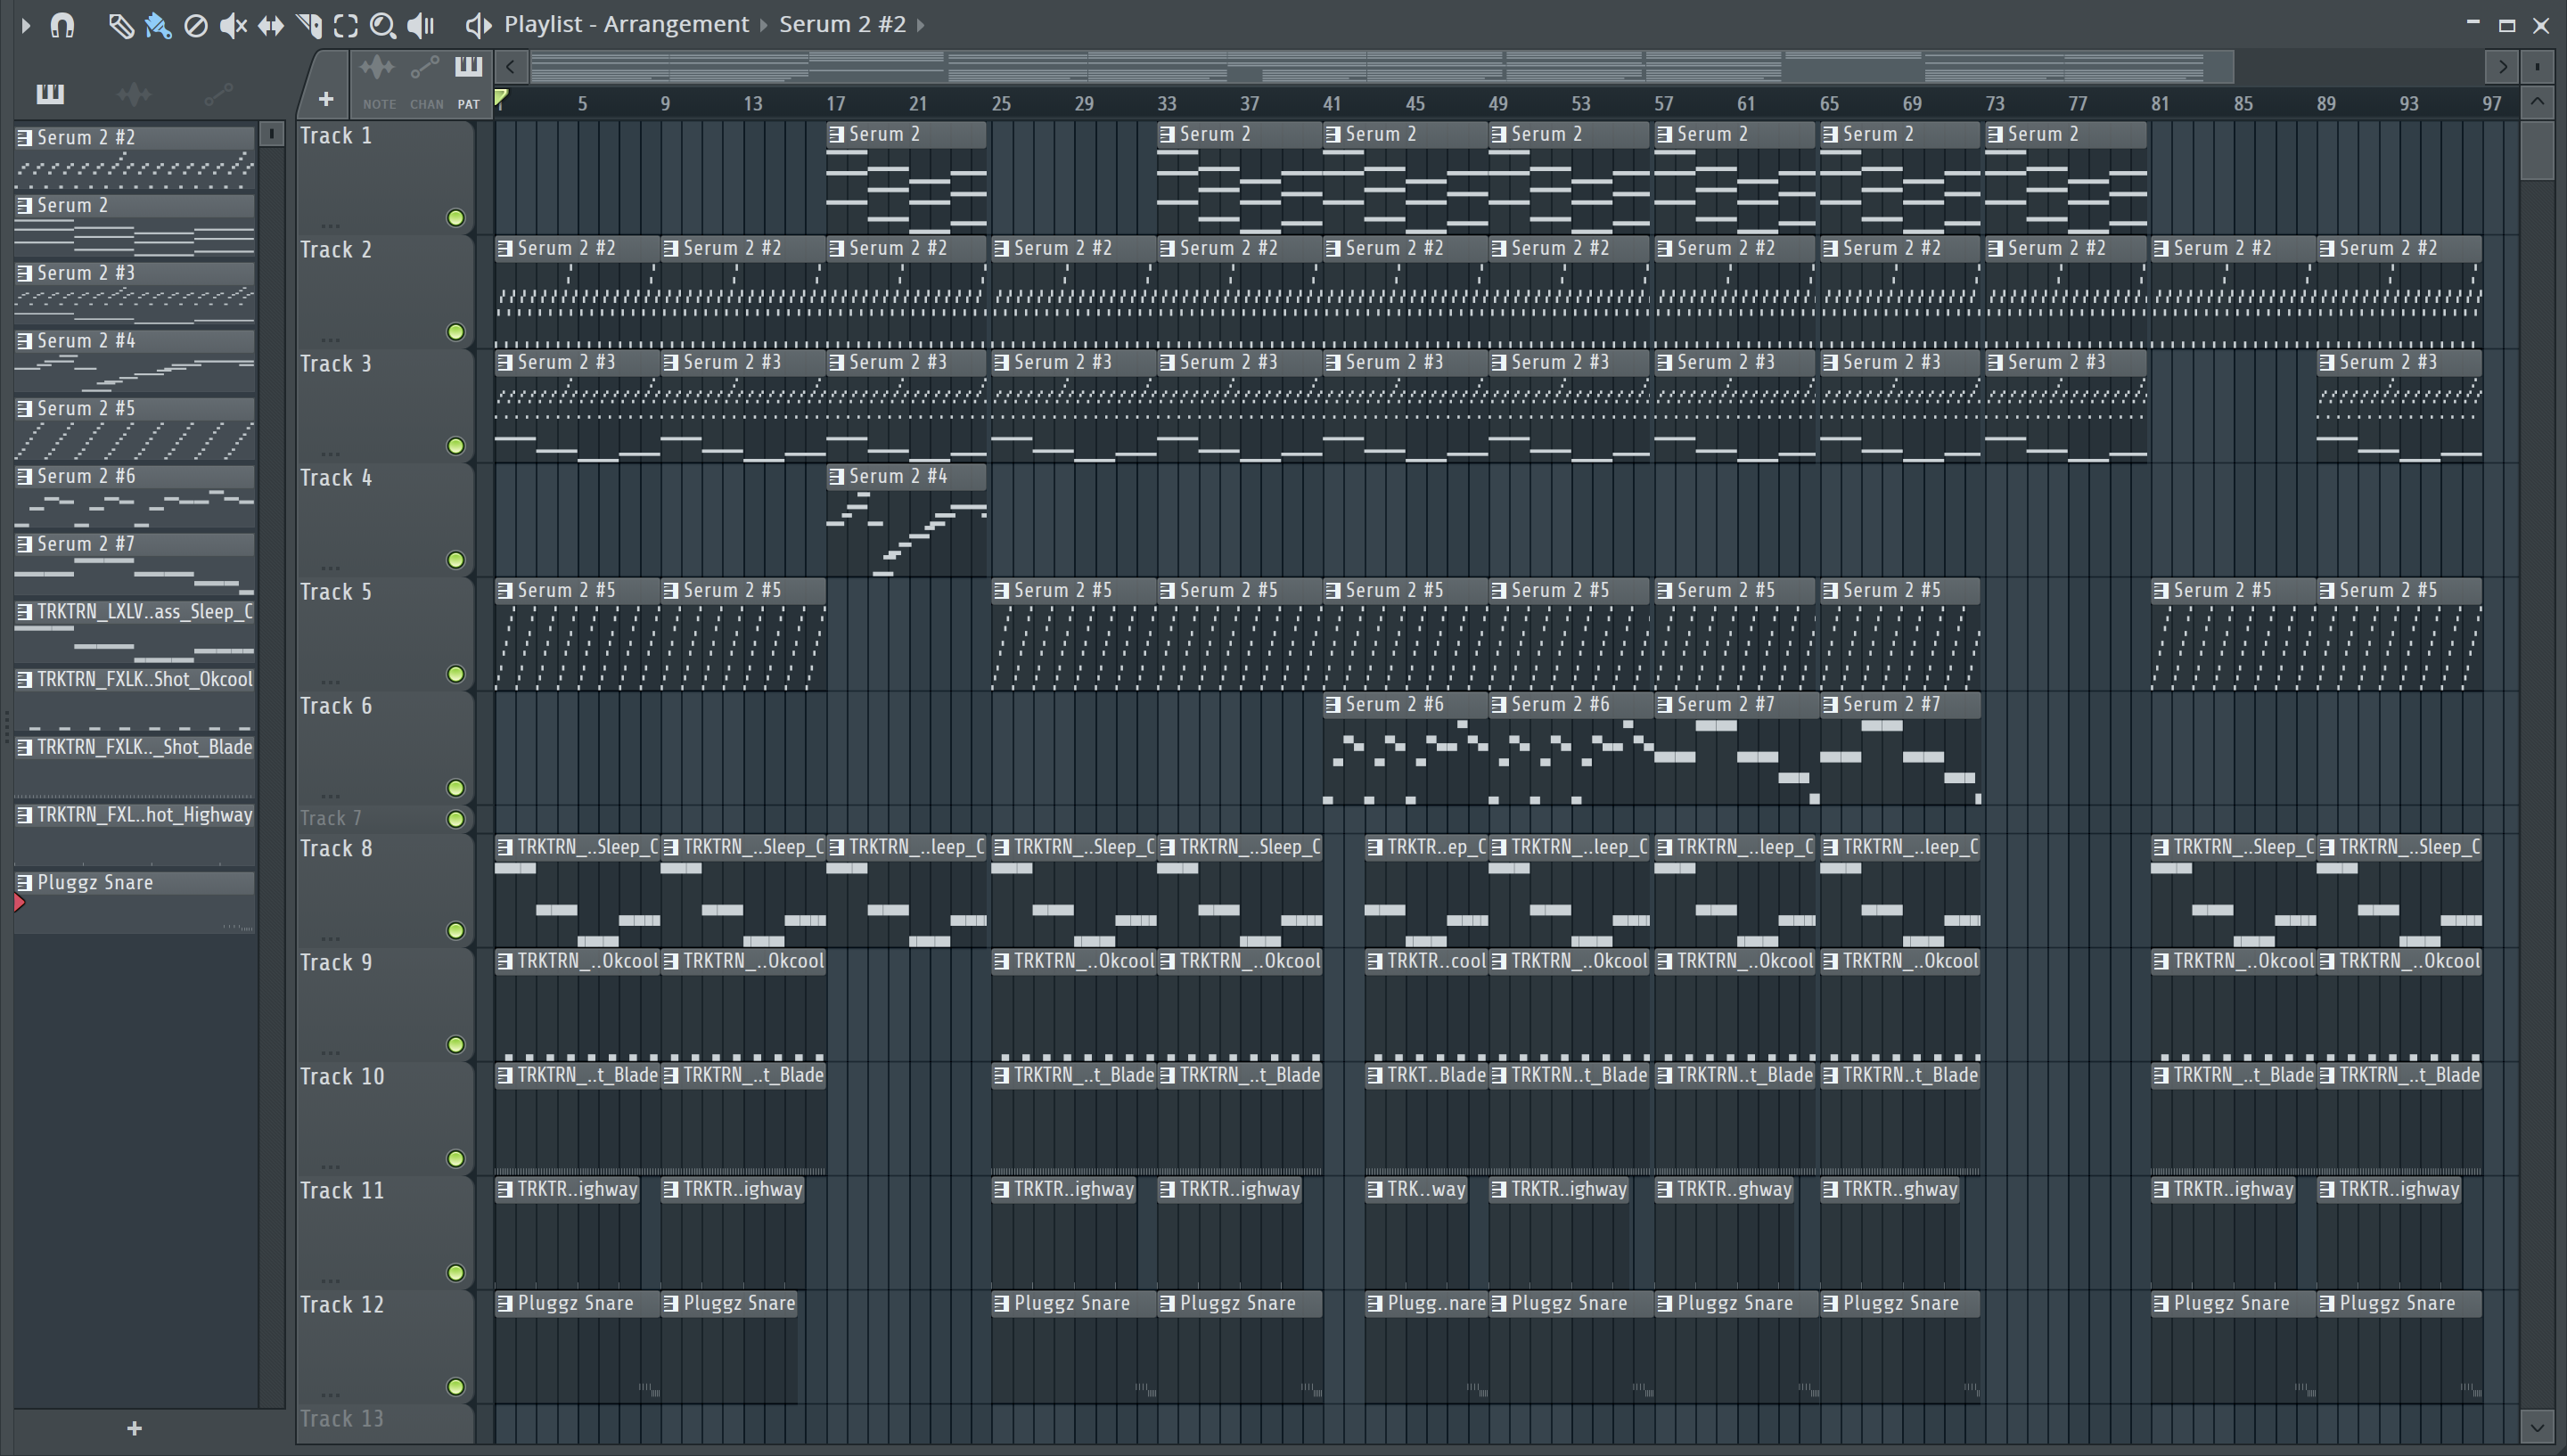
Task: Select Serum 2 #2 in pattern picker
Action: [x=135, y=157]
